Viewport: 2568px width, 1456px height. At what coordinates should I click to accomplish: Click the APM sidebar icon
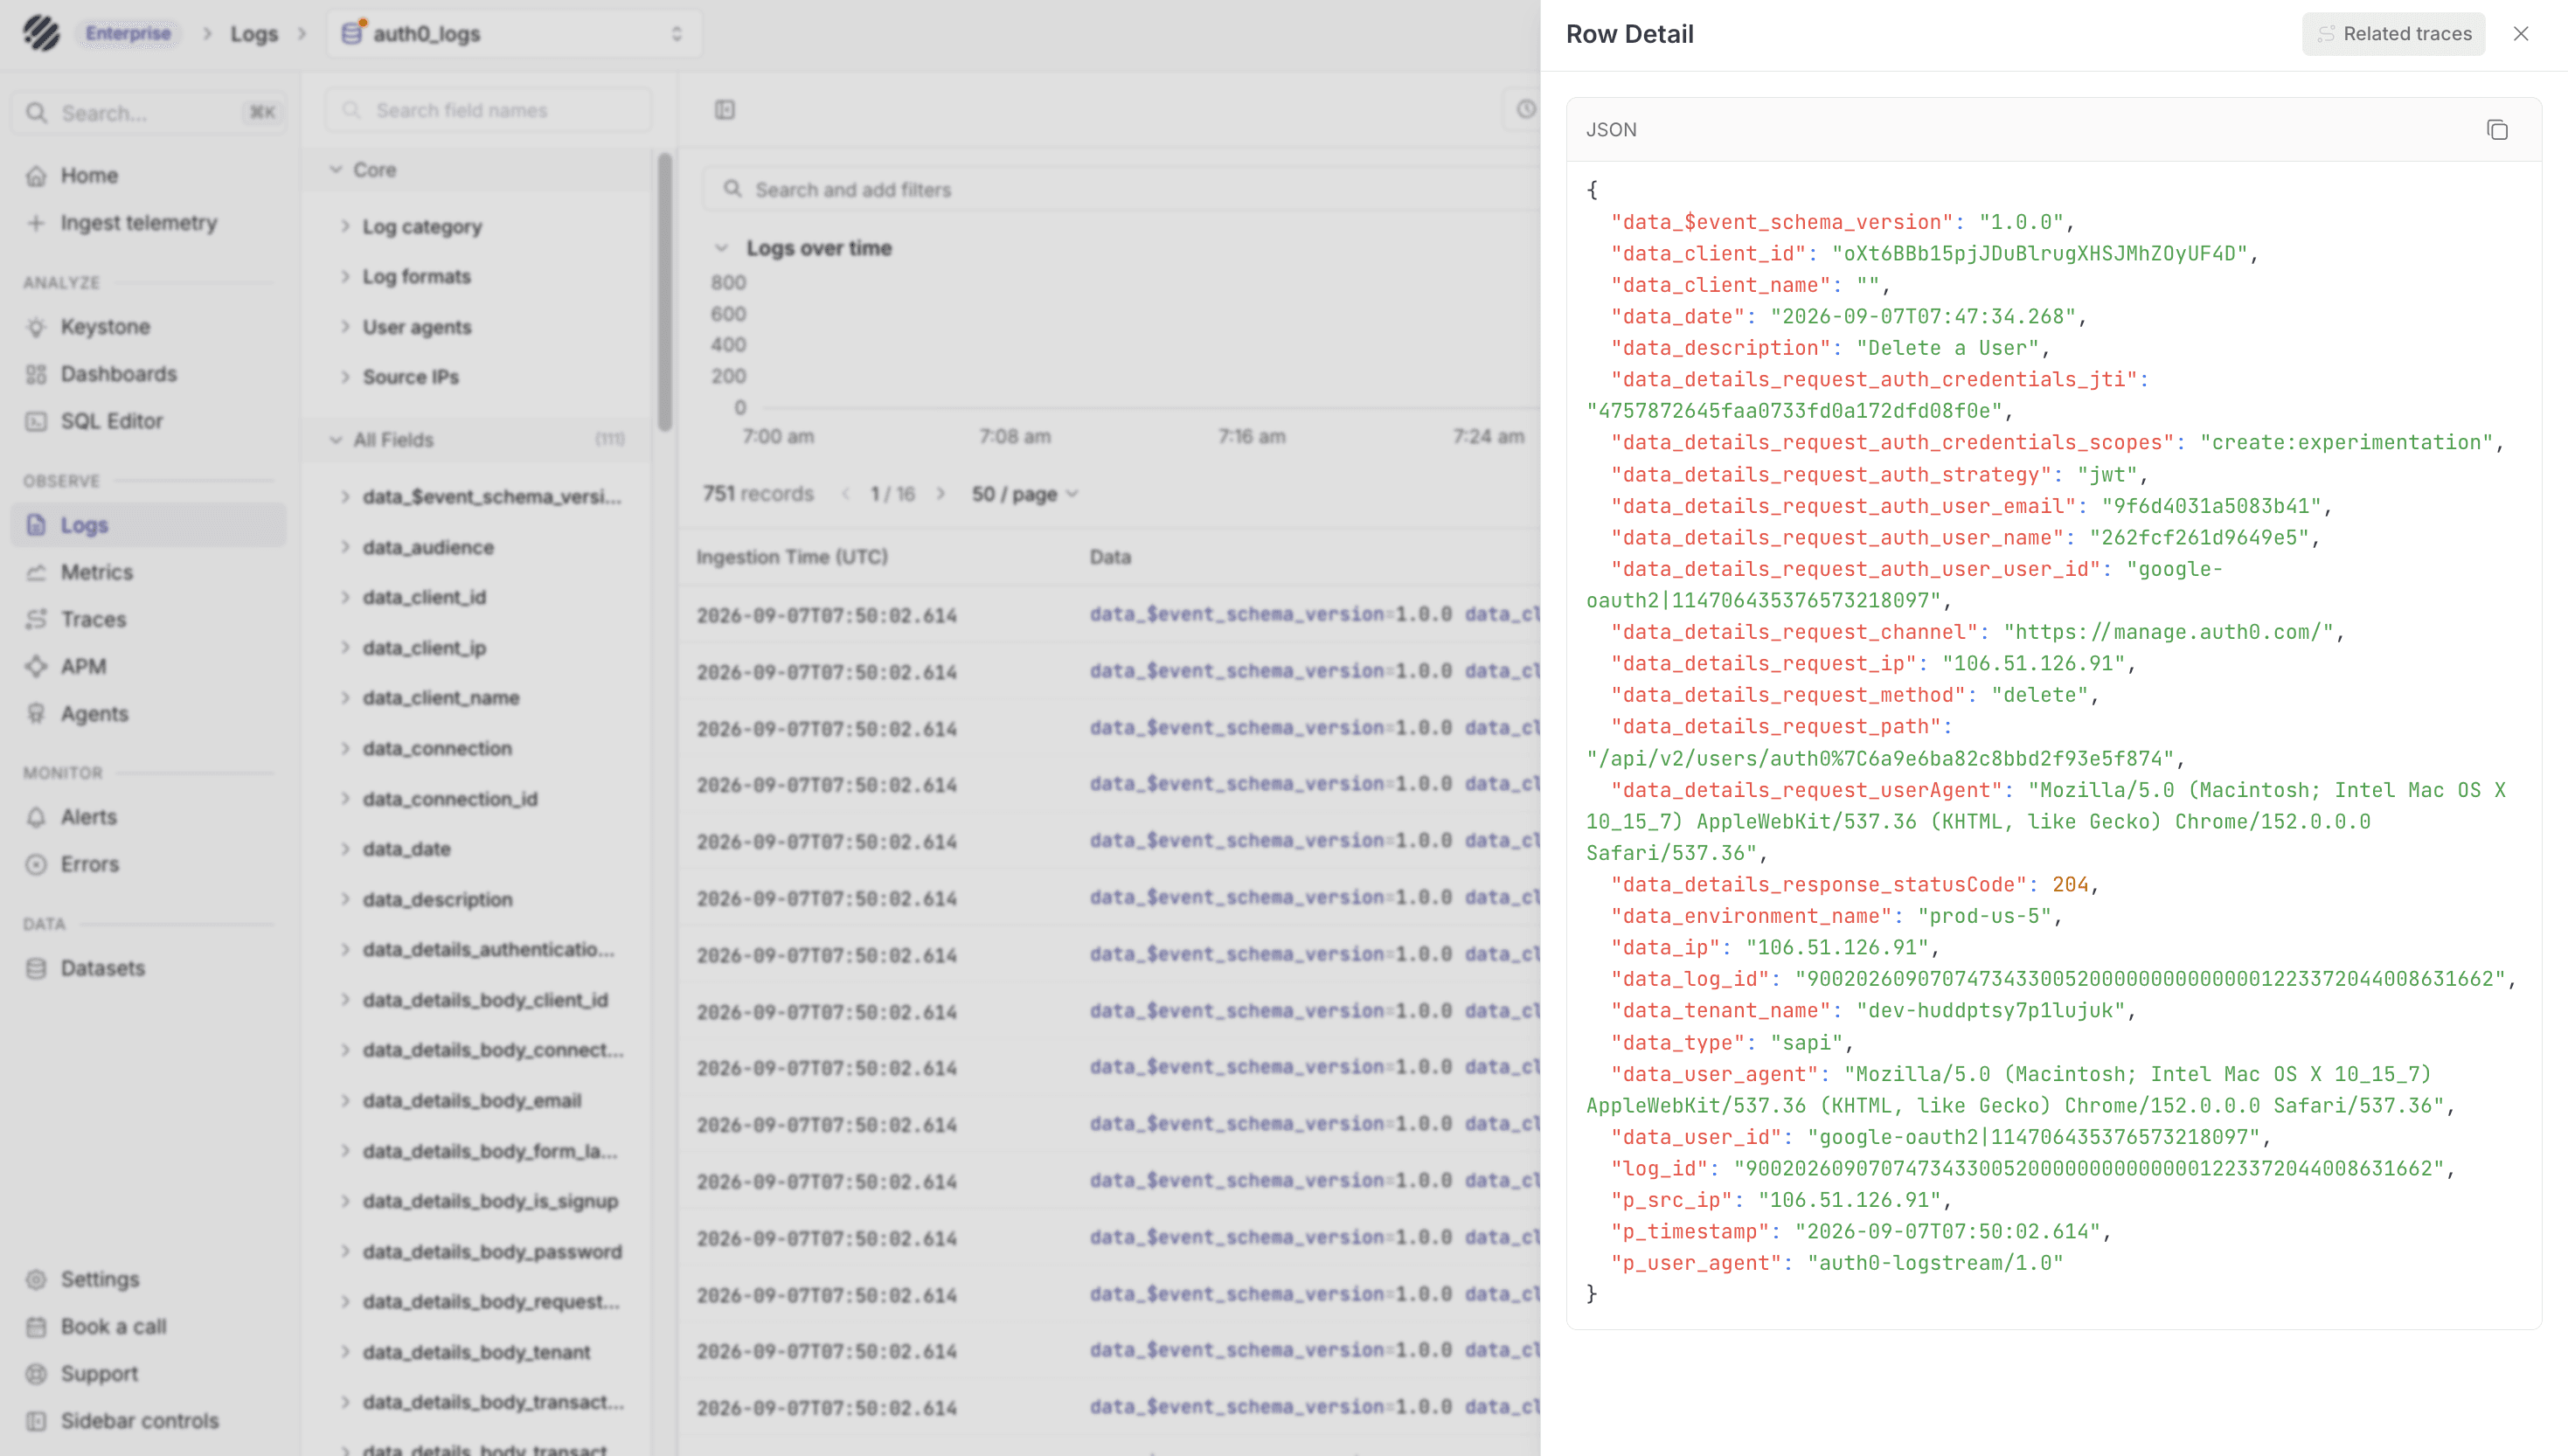[x=36, y=666]
